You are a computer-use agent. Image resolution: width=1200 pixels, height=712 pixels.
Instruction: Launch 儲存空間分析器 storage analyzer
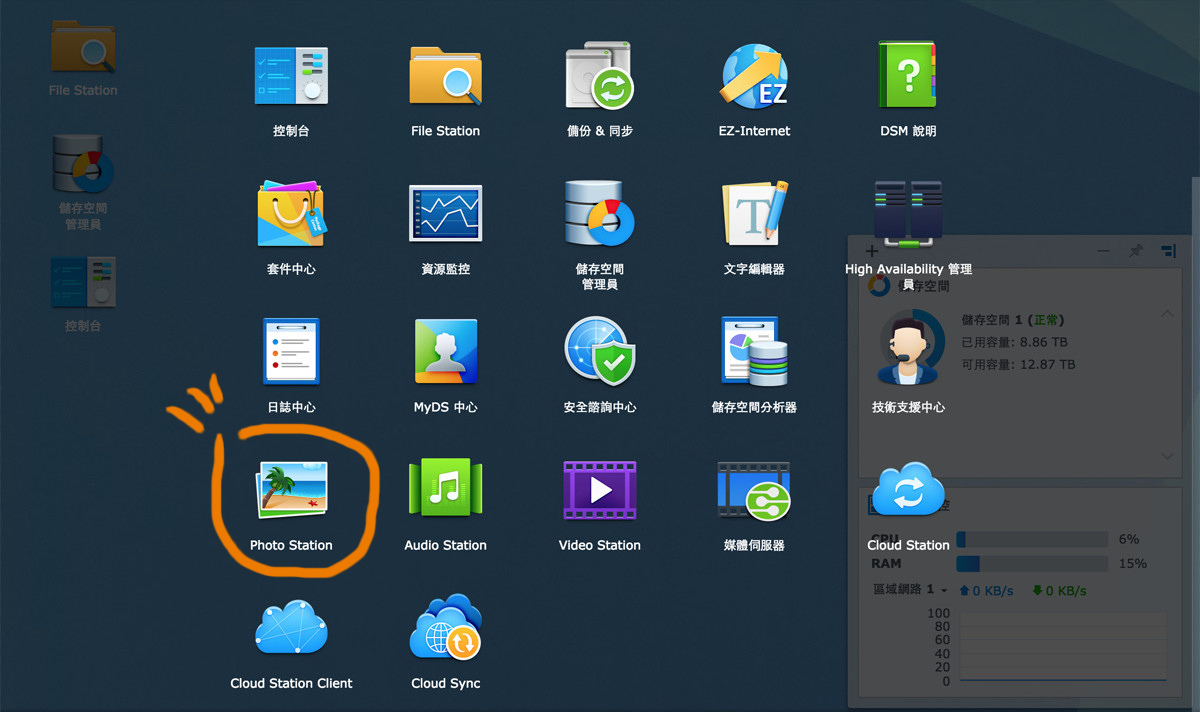click(x=754, y=352)
